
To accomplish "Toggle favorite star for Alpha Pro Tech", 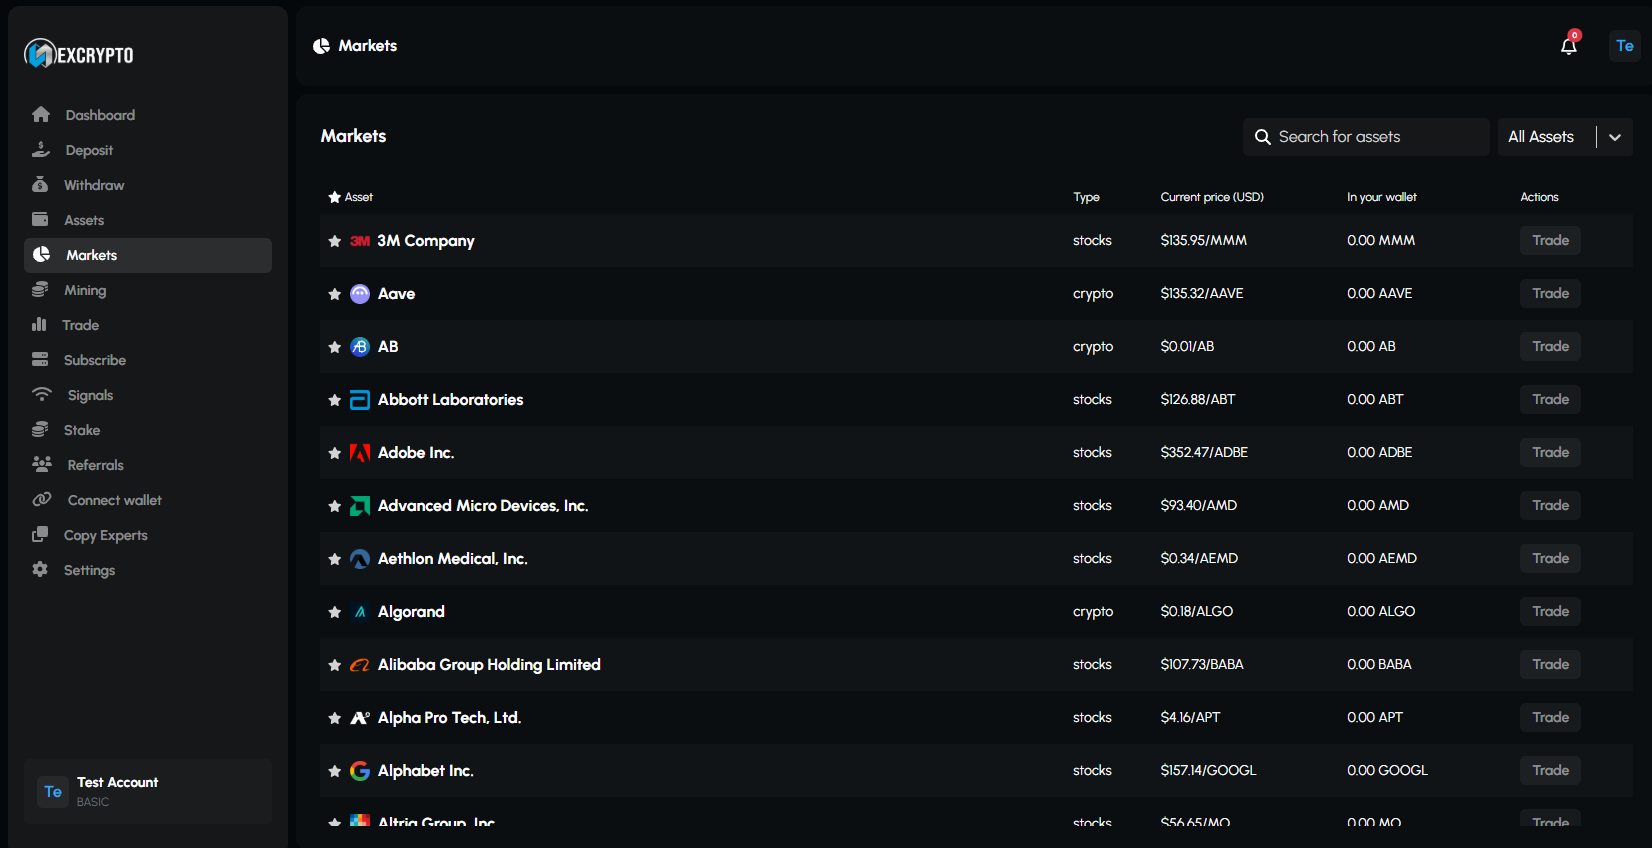I will tap(335, 718).
